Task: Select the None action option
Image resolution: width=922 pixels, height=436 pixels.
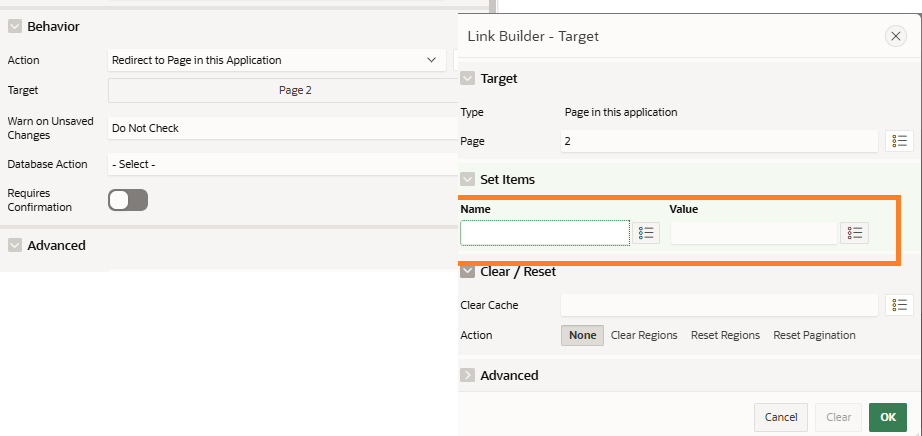Action: click(582, 335)
